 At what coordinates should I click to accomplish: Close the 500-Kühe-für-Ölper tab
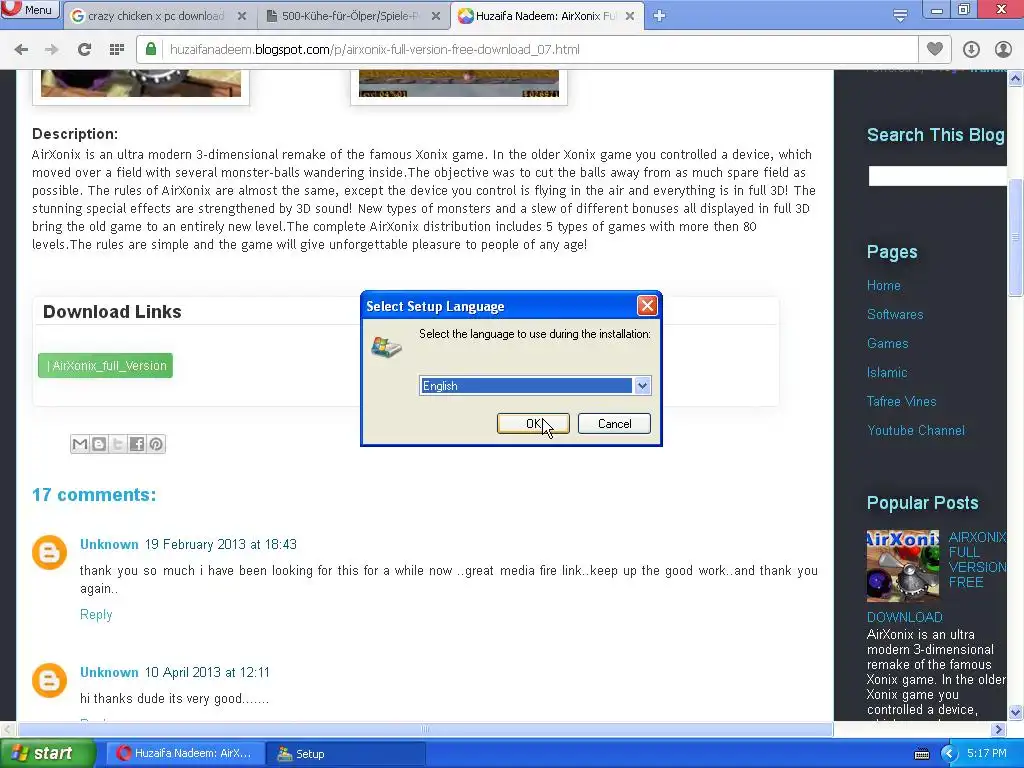(436, 16)
